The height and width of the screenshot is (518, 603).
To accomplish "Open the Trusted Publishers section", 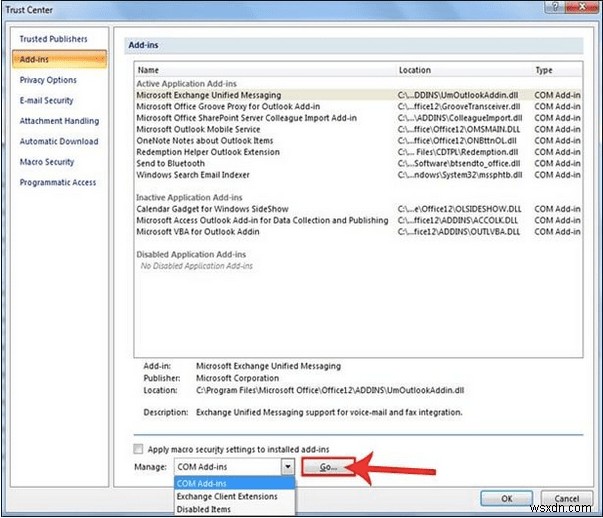I will 53,39.
